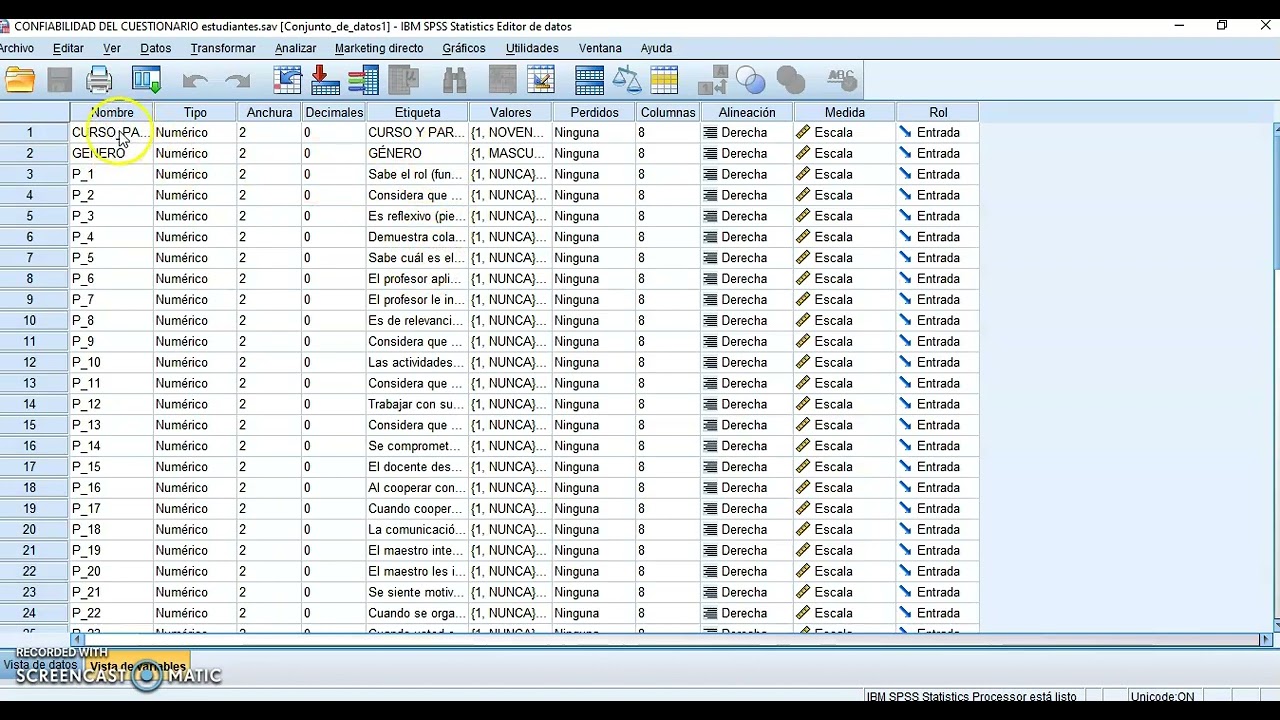Select the variable name cell P_10

pyautogui.click(x=111, y=362)
